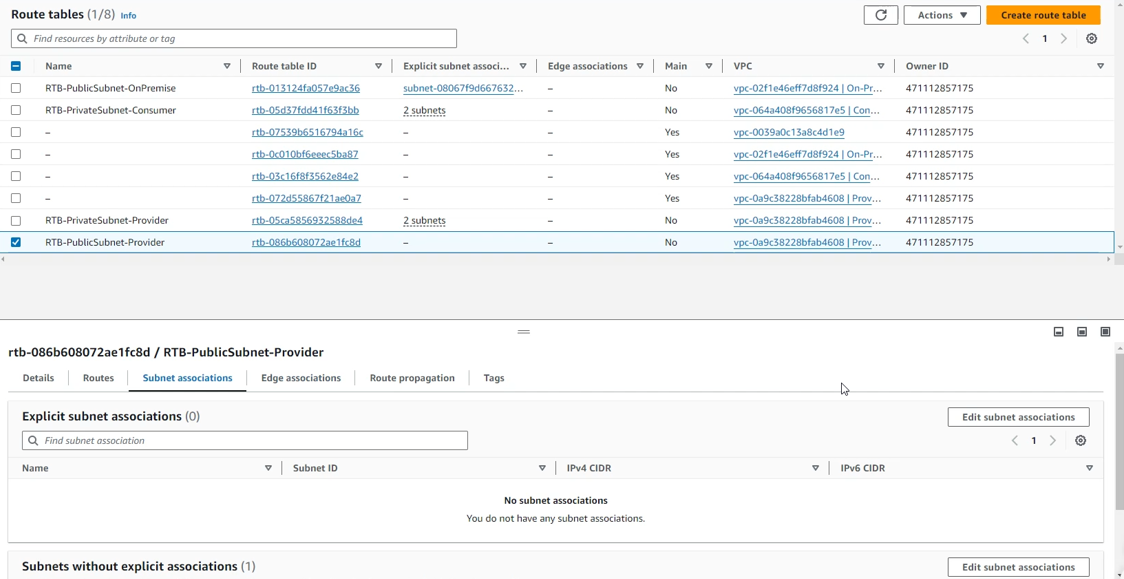Collapse split panel to bottom icon
1124x579 pixels.
pyautogui.click(x=1058, y=332)
